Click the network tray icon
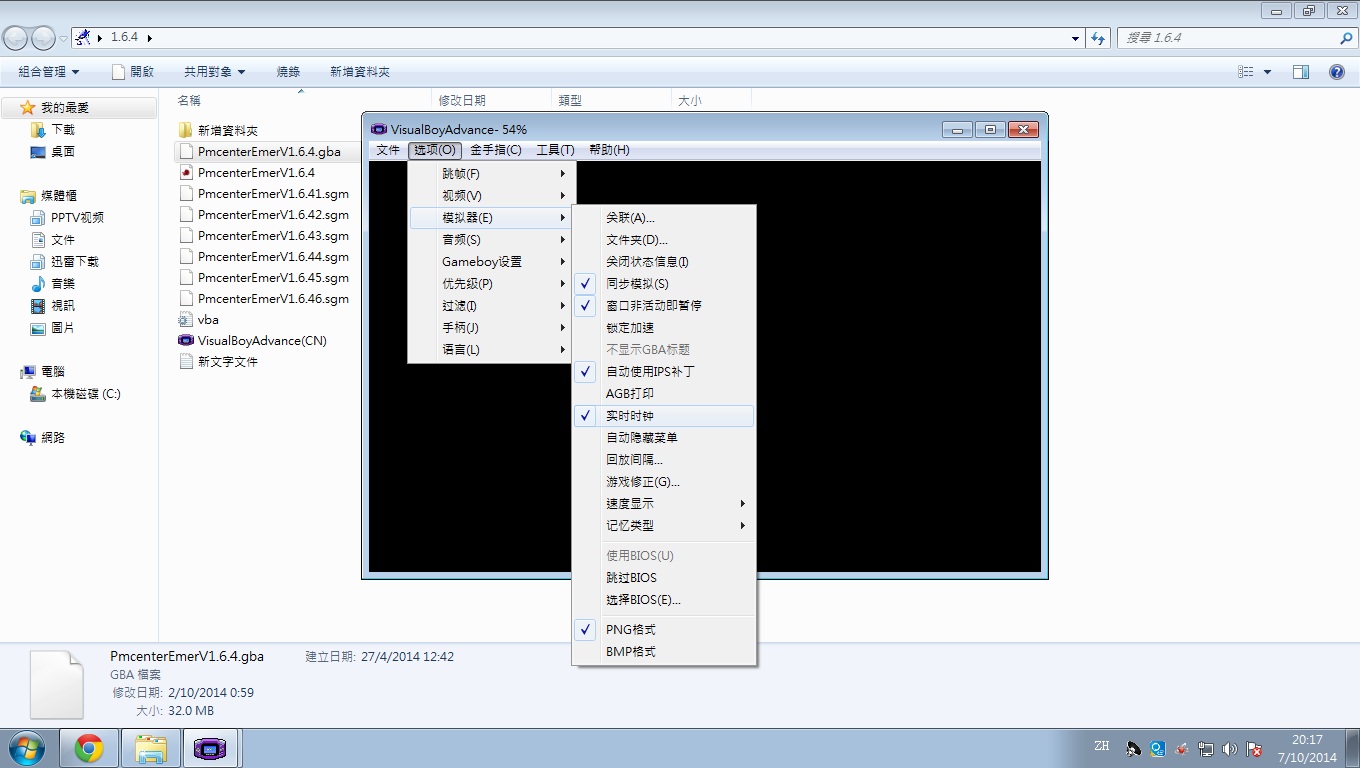1360x768 pixels. coord(1206,748)
